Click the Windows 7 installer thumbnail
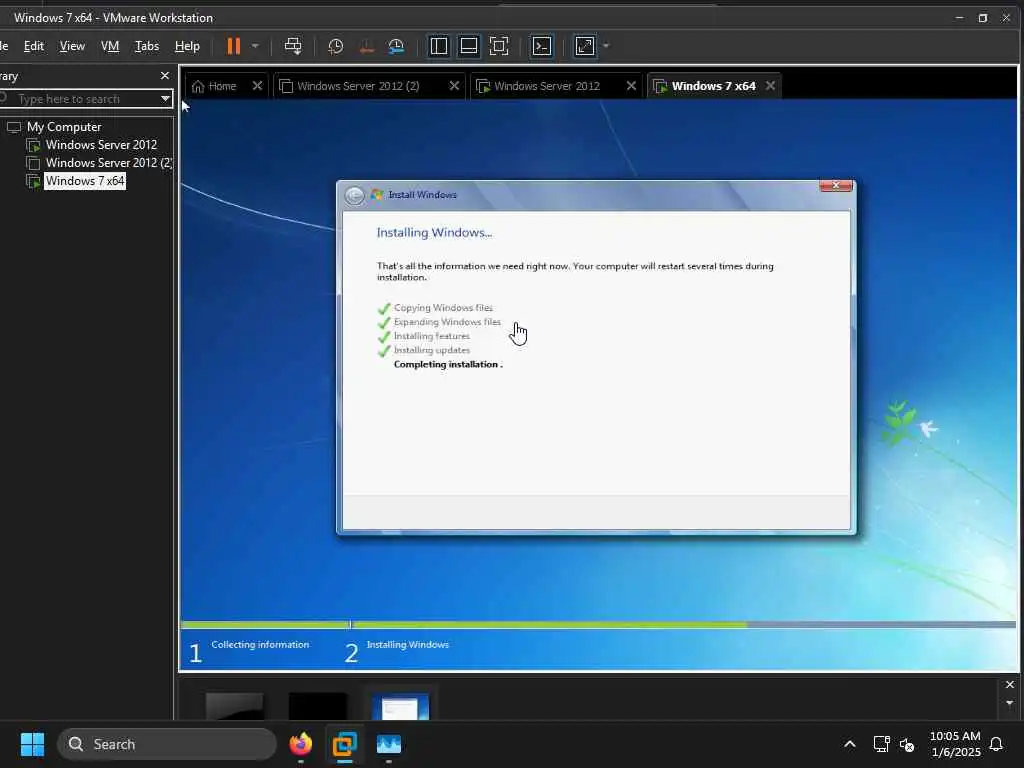1024x768 pixels. pos(400,707)
